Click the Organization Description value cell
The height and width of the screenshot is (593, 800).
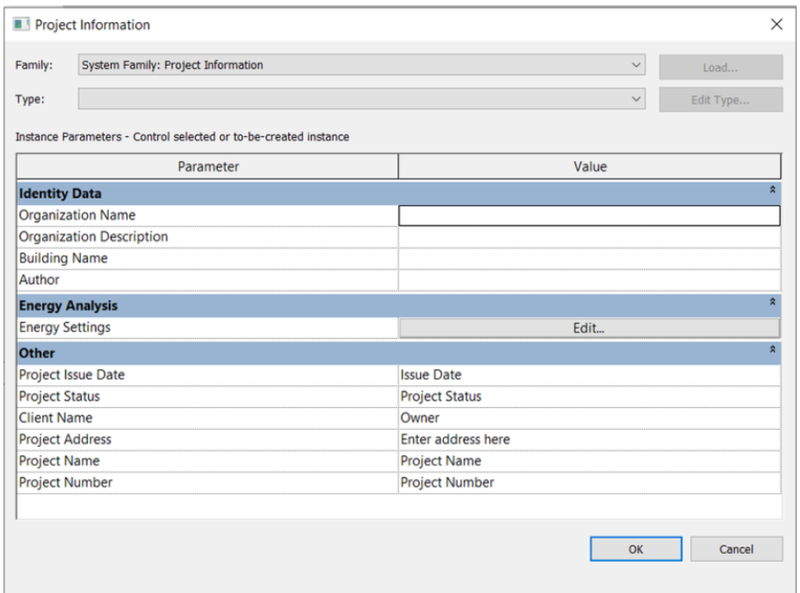[x=589, y=237]
